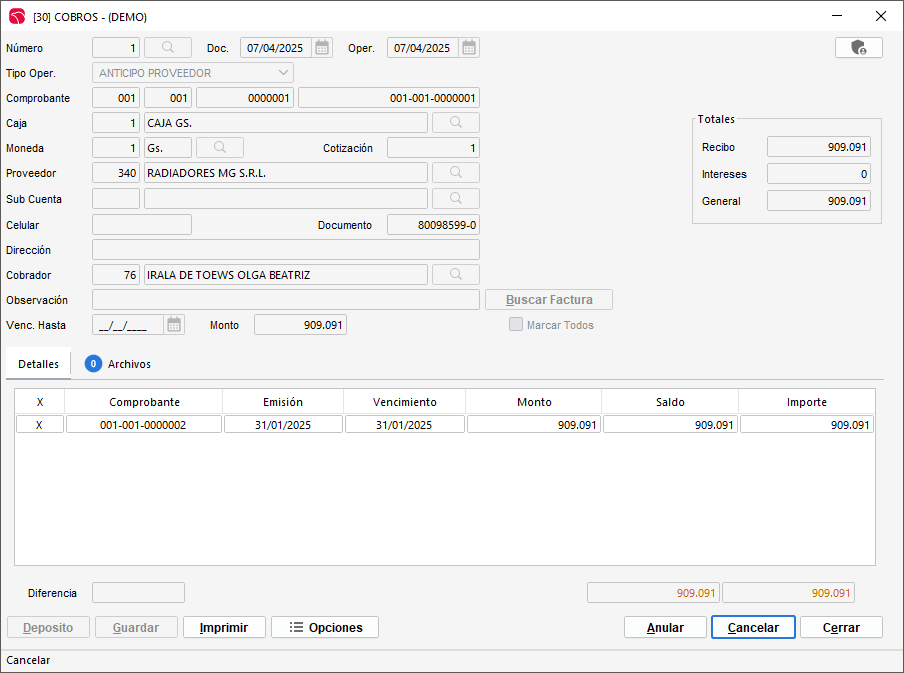Click the Imprimir button

(224, 627)
